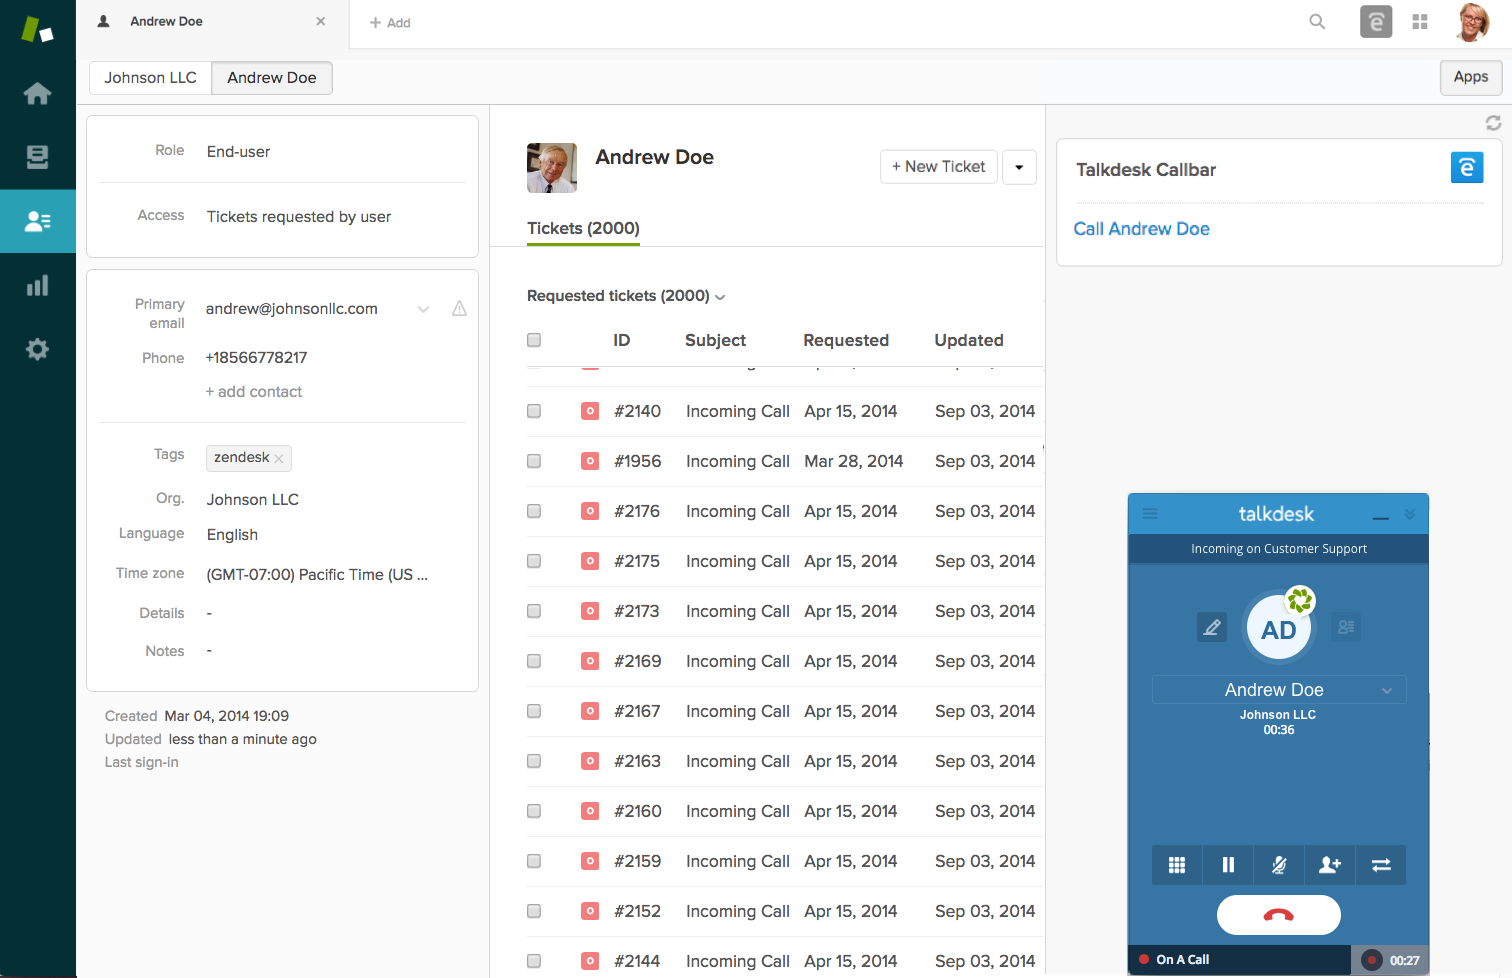Transfer the current call
This screenshot has width=1512, height=978.
[1380, 865]
